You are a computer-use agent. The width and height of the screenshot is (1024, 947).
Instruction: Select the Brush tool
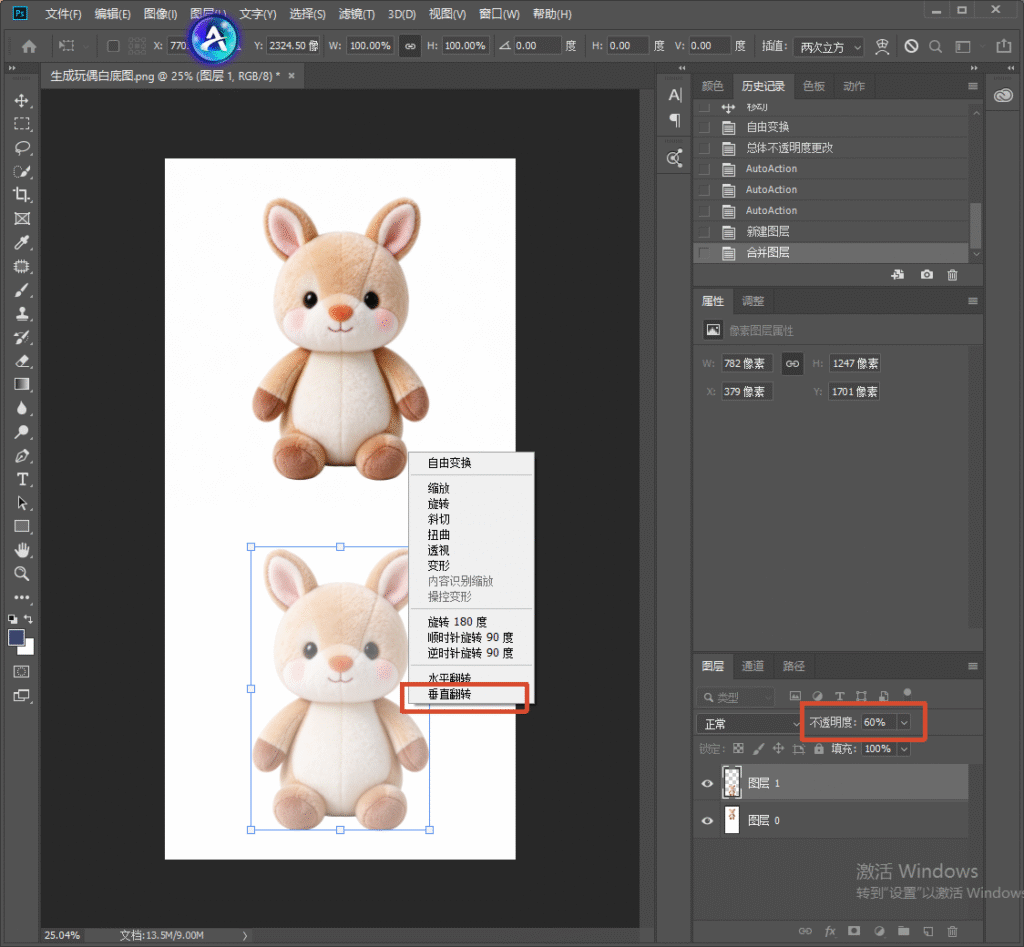coord(22,291)
